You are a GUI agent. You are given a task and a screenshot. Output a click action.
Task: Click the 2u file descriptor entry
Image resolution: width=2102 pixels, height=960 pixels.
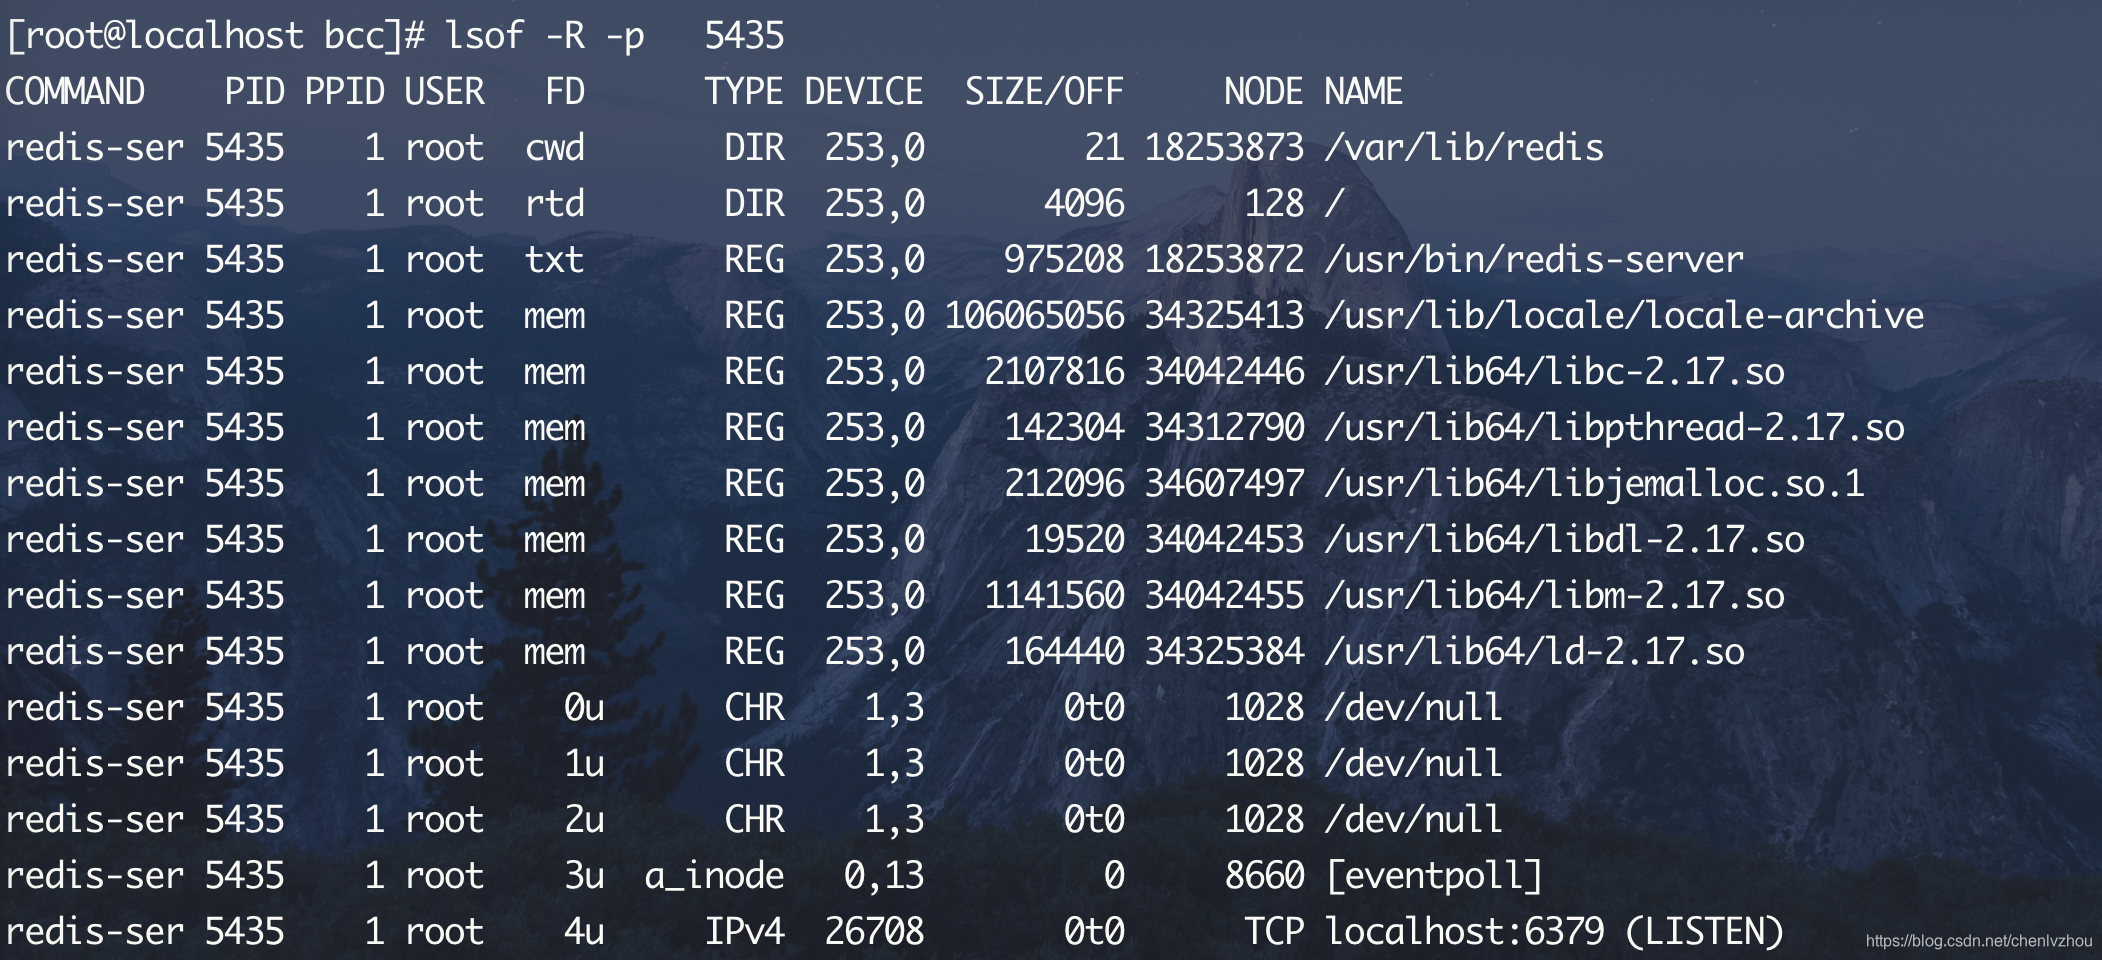585,820
